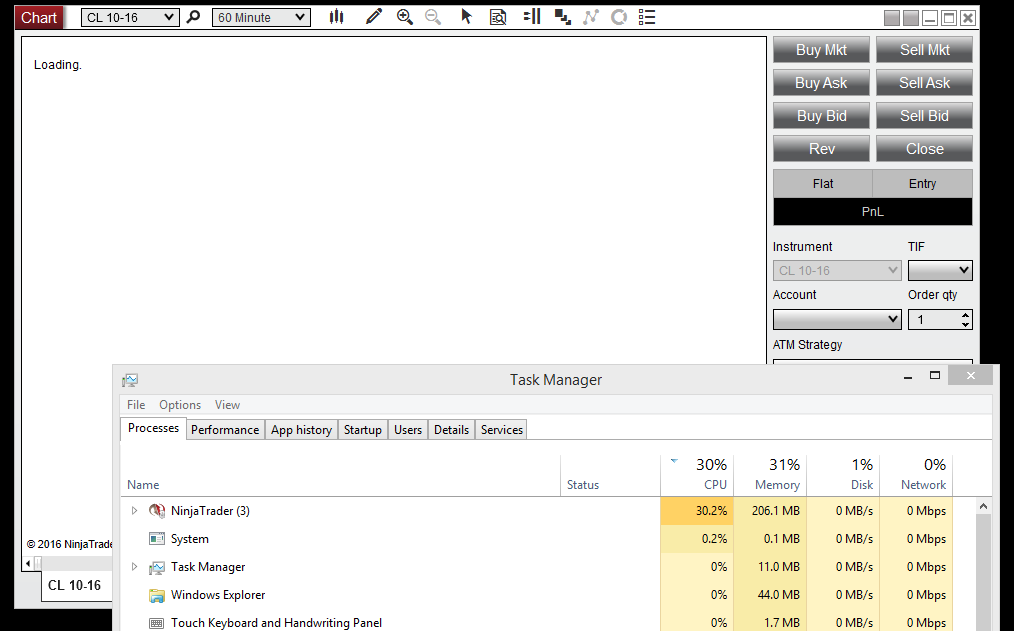The image size is (1014, 631).
Task: Click the System process icon
Action: click(x=156, y=539)
